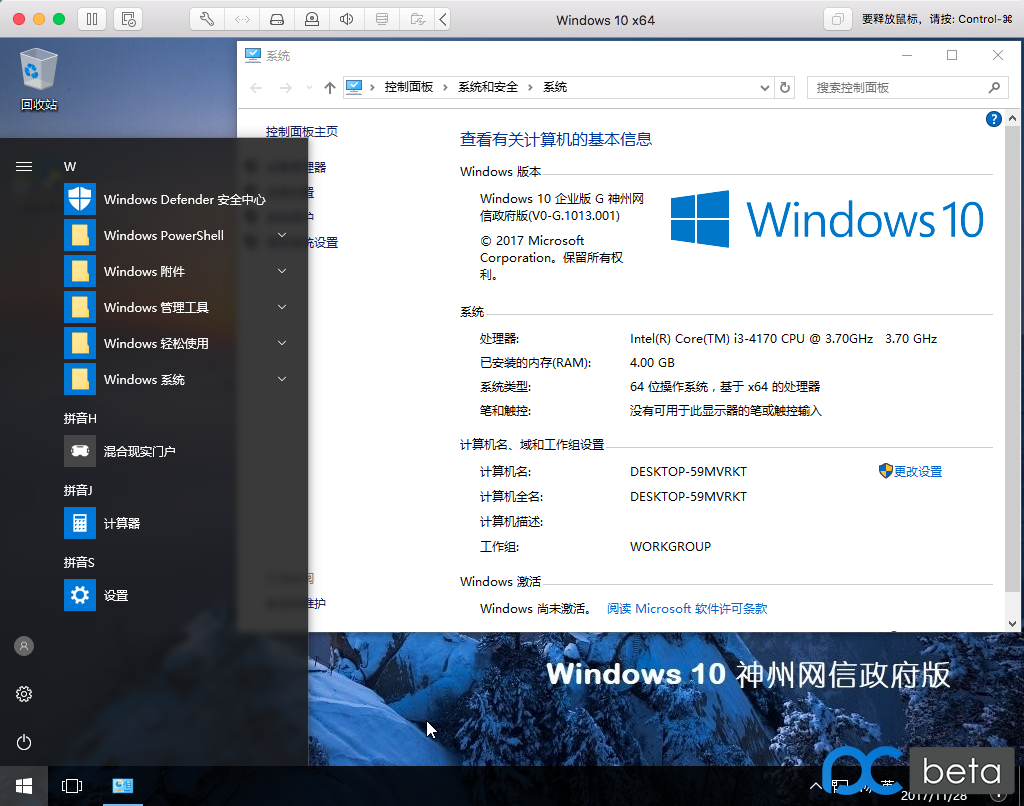This screenshot has height=806, width=1024.
Task: Go back in System window
Action: coord(256,88)
